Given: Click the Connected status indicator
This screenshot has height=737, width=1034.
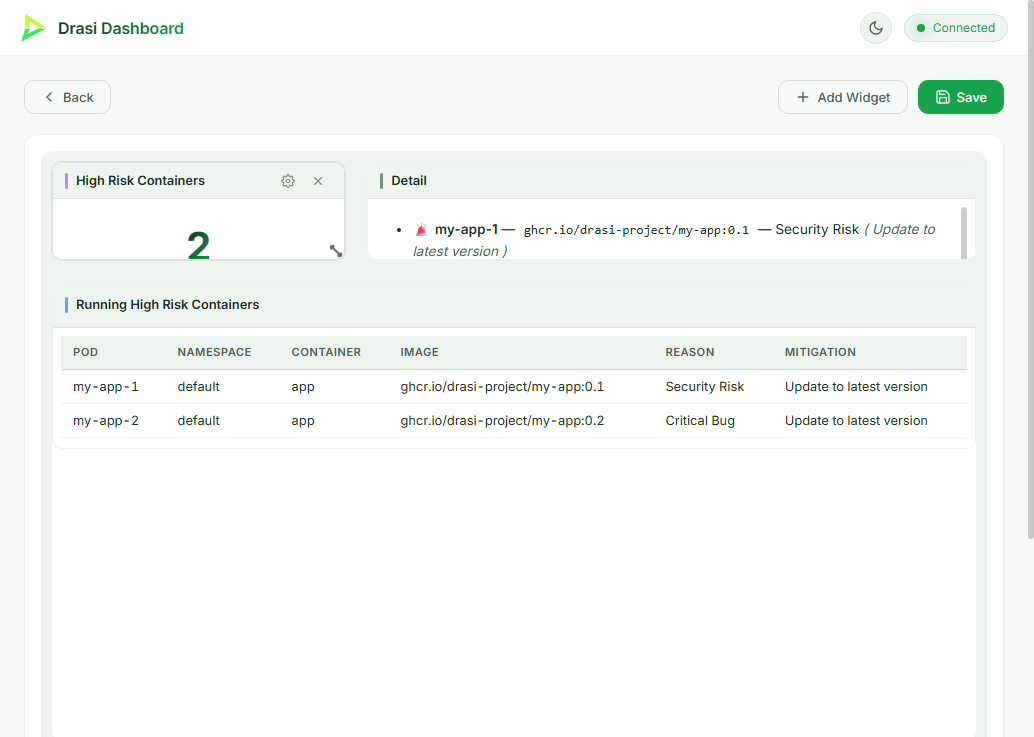Looking at the screenshot, I should pyautogui.click(x=956, y=28).
